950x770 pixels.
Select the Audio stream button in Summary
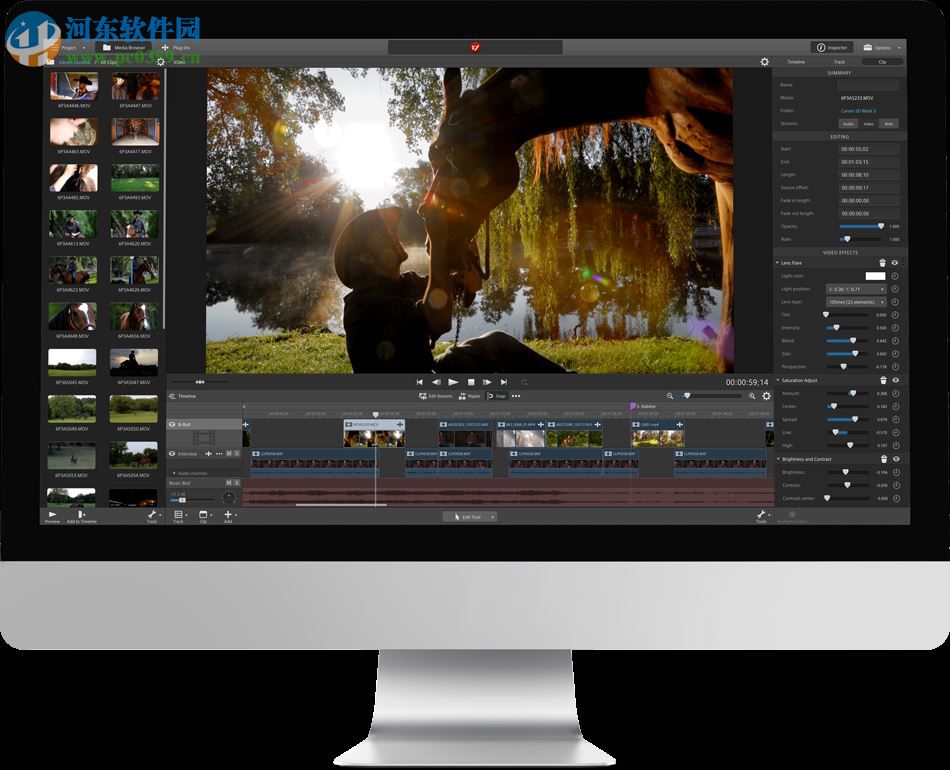(x=847, y=123)
